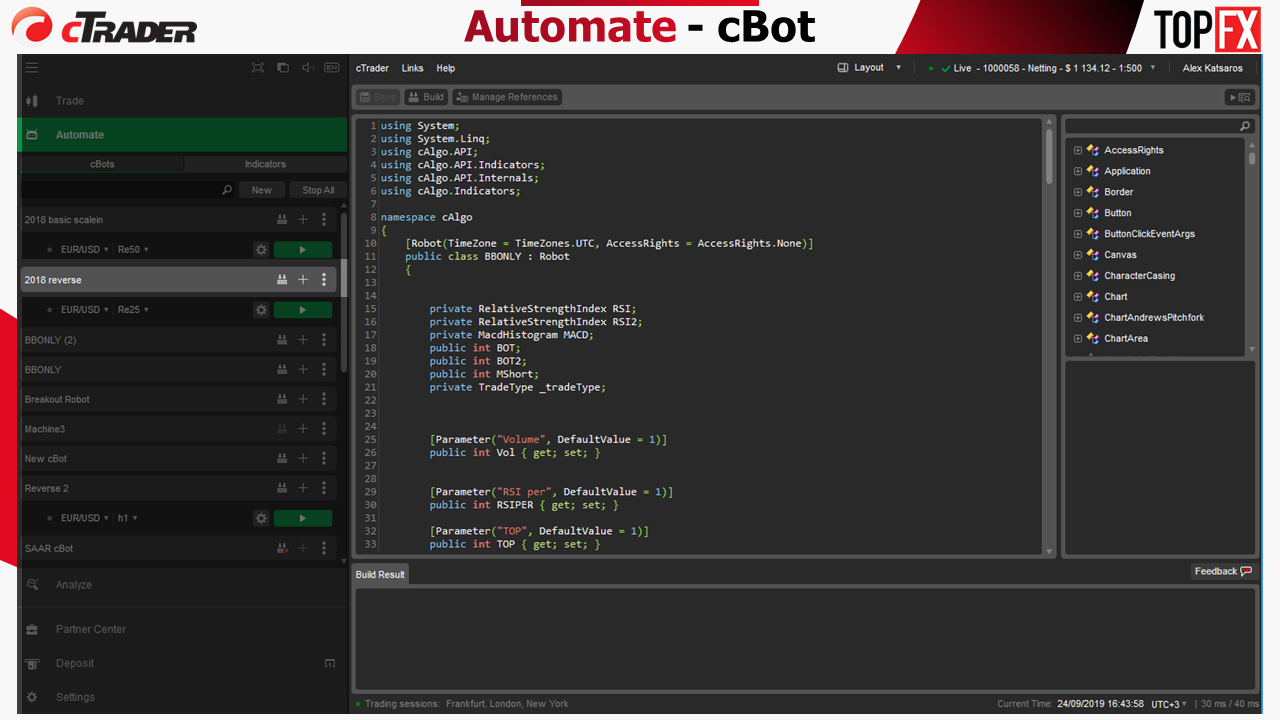
Task: Open the h1 timeframe dropdown
Action: (x=127, y=518)
